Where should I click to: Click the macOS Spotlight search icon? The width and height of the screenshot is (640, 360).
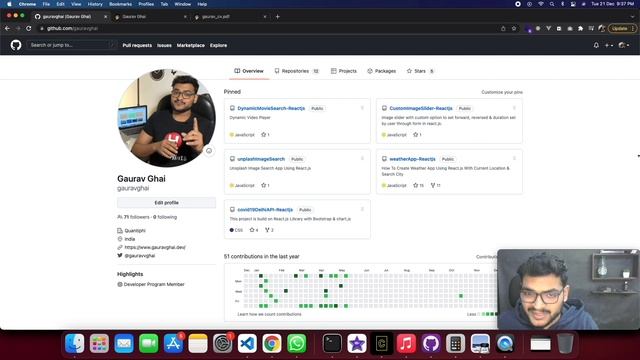tap(552, 4)
